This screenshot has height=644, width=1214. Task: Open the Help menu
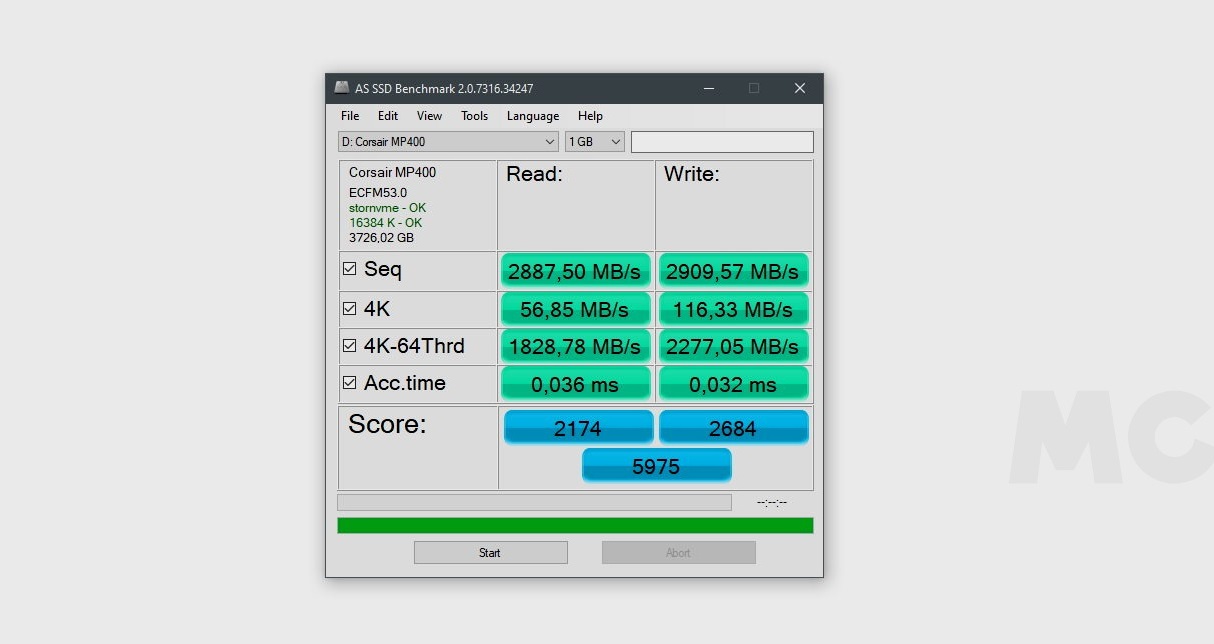tap(590, 116)
